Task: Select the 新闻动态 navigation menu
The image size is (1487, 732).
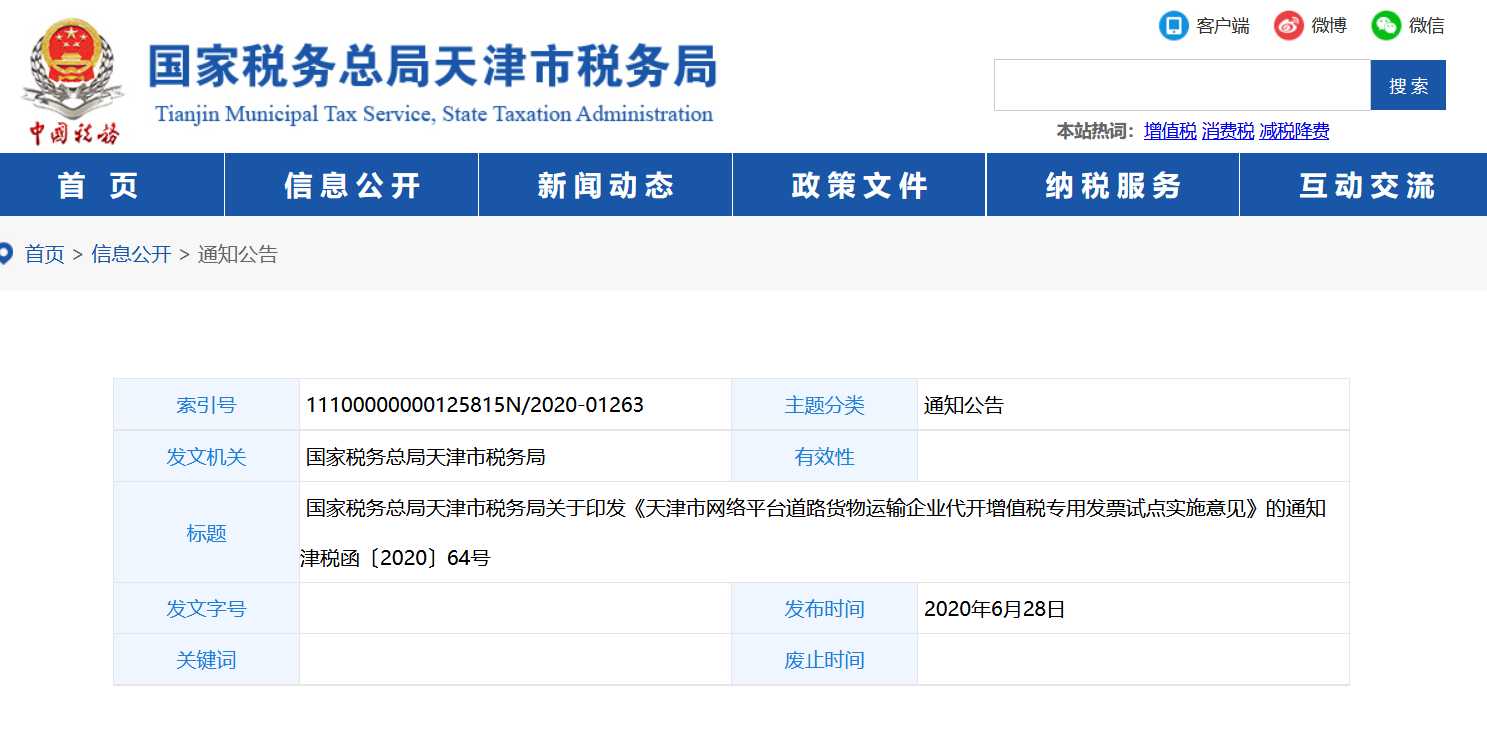Action: tap(606, 186)
